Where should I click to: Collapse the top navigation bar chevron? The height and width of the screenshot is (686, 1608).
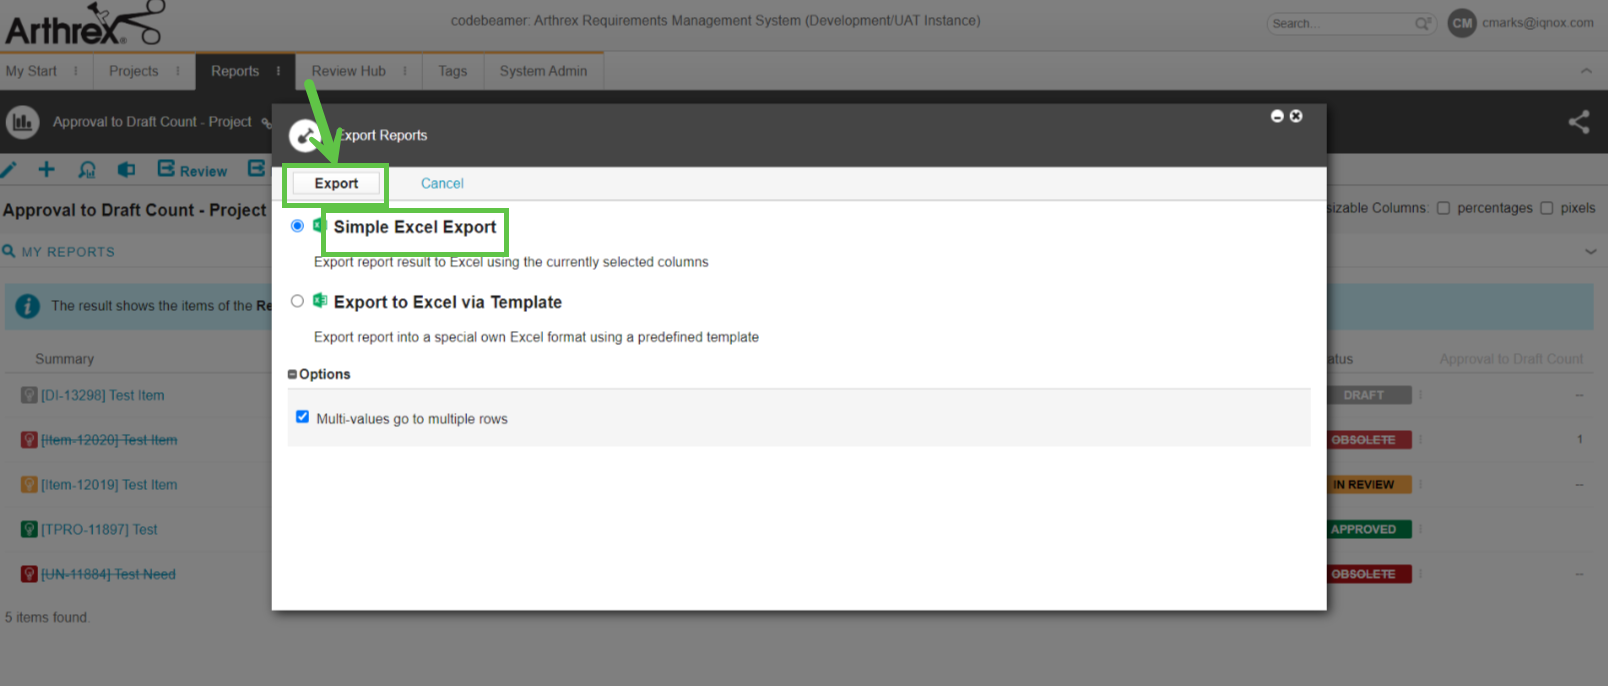coord(1586,71)
